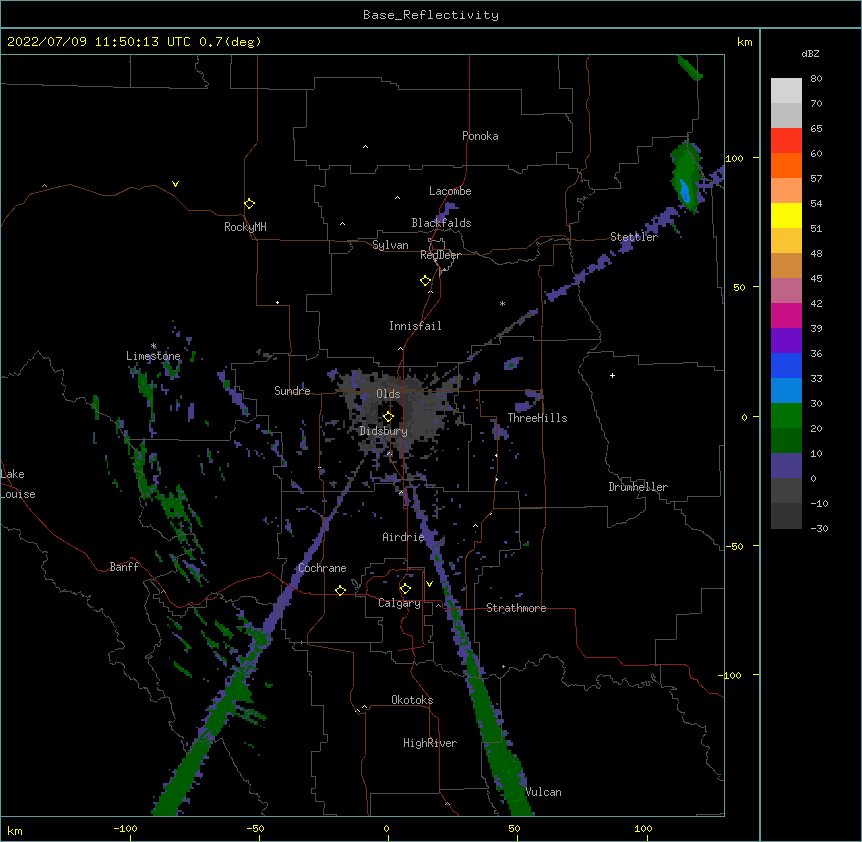Click the Calgary city label
The width and height of the screenshot is (862, 842).
pos(399,603)
